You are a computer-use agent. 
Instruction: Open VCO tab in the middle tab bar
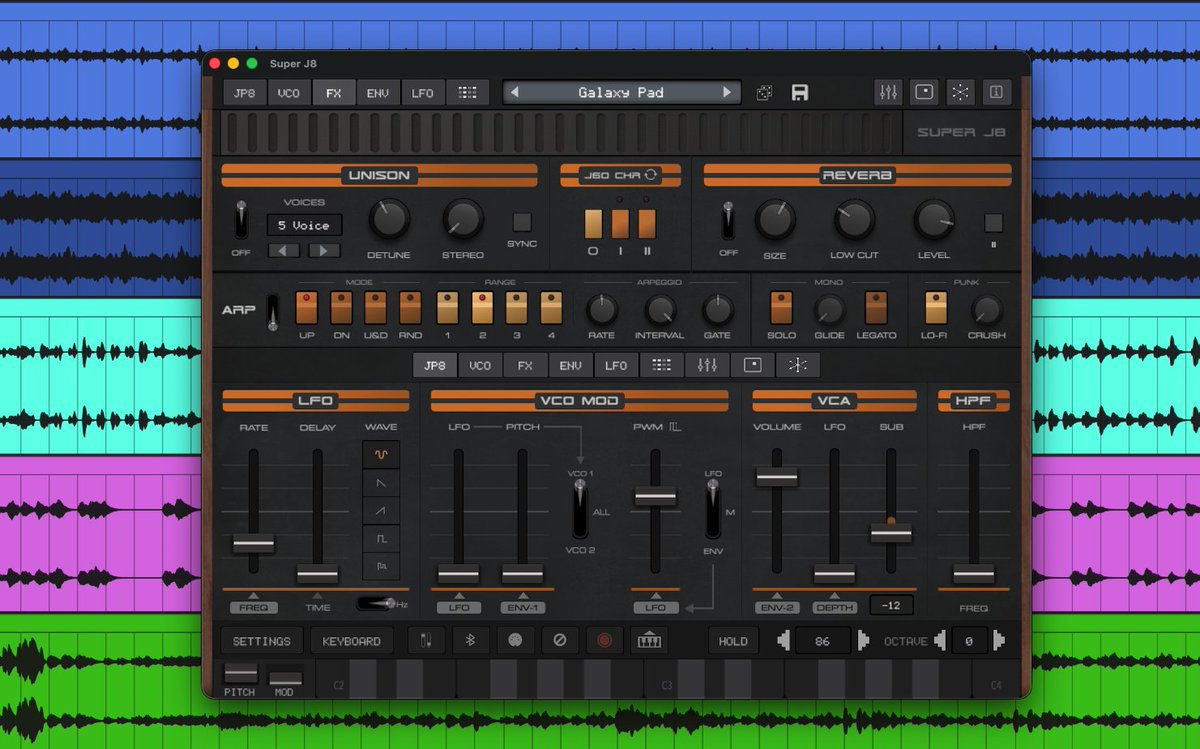point(480,365)
